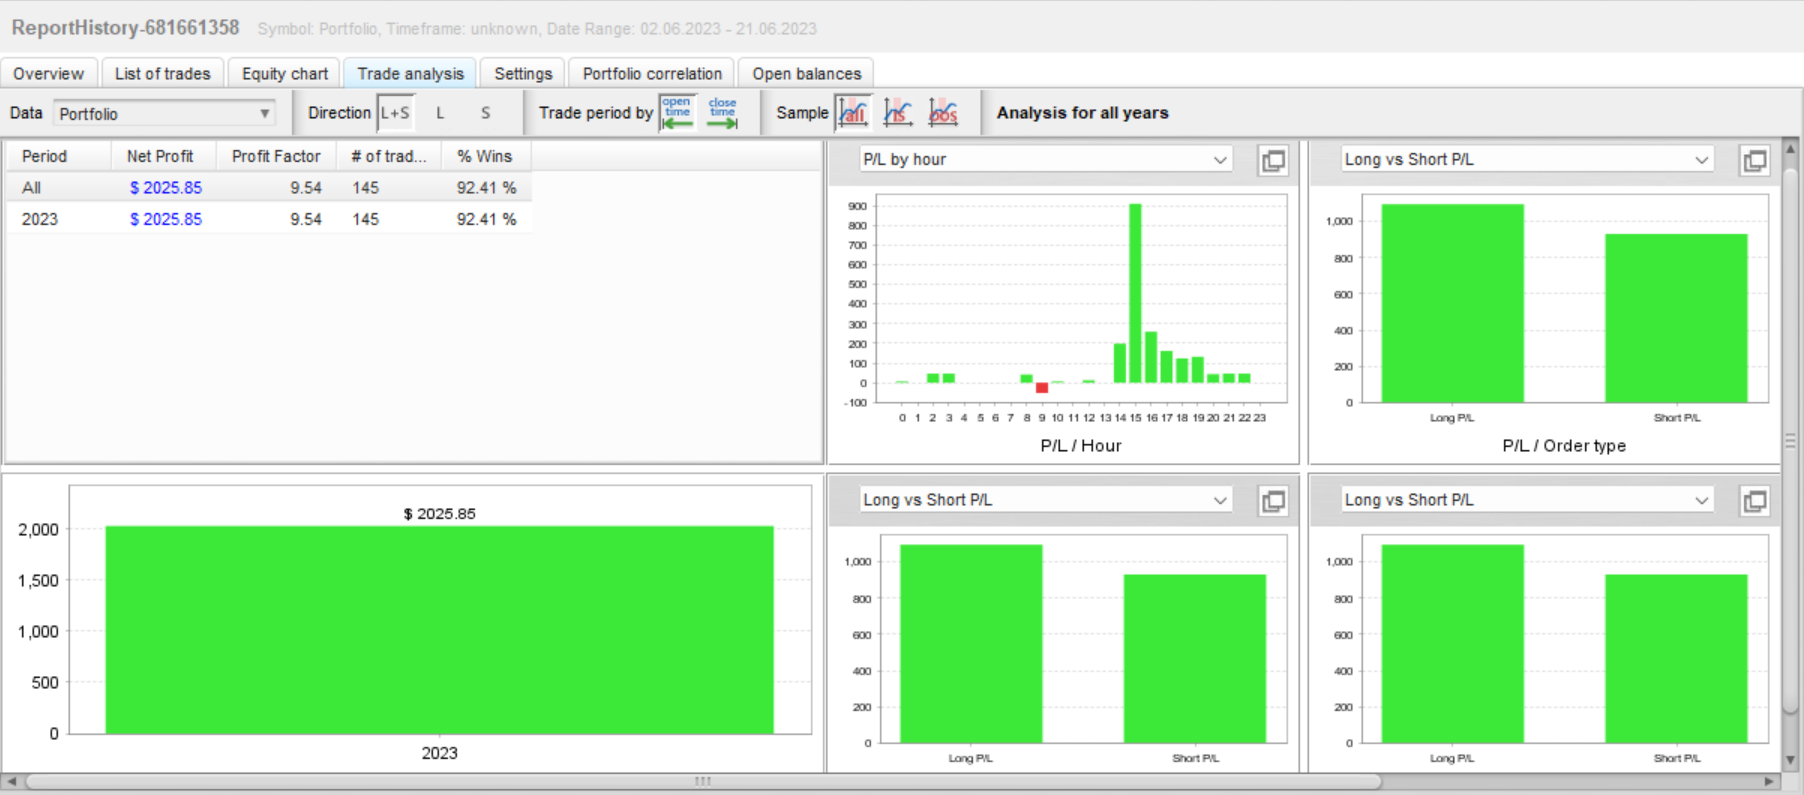Click the ReportHistory-681661358 title
The image size is (1804, 795).
[x=125, y=28]
